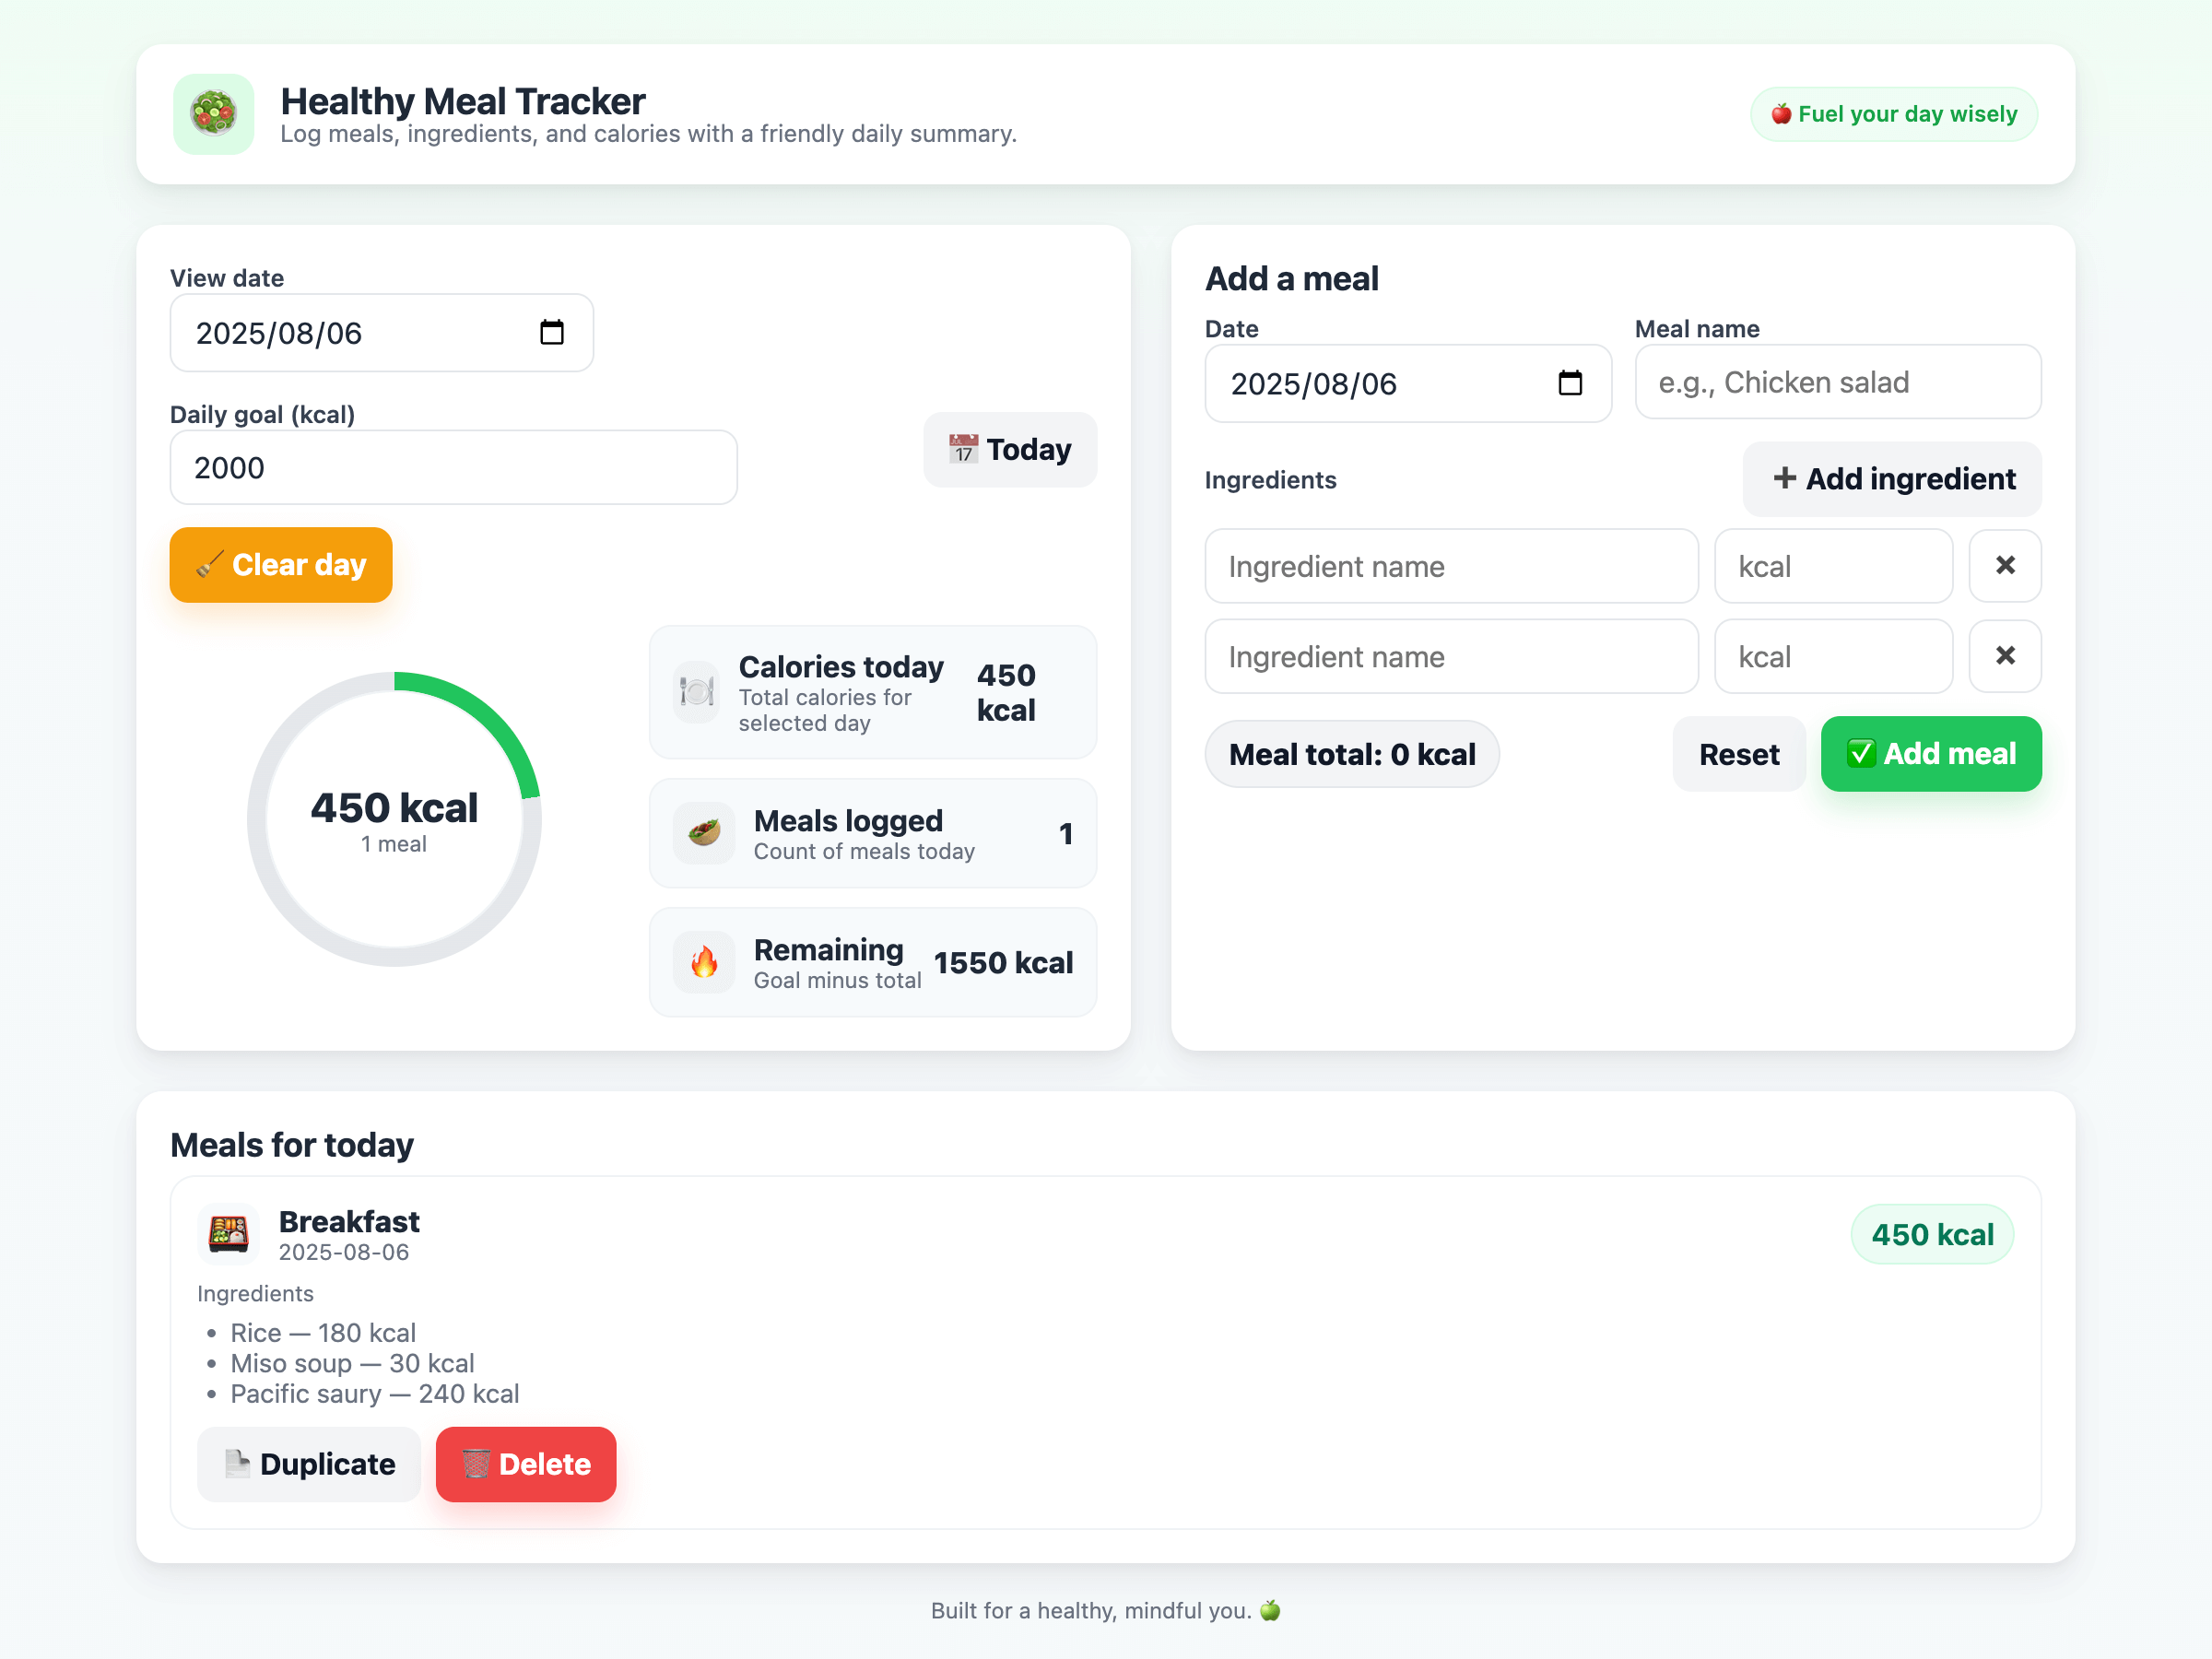Reset the meal form

[x=1738, y=754]
